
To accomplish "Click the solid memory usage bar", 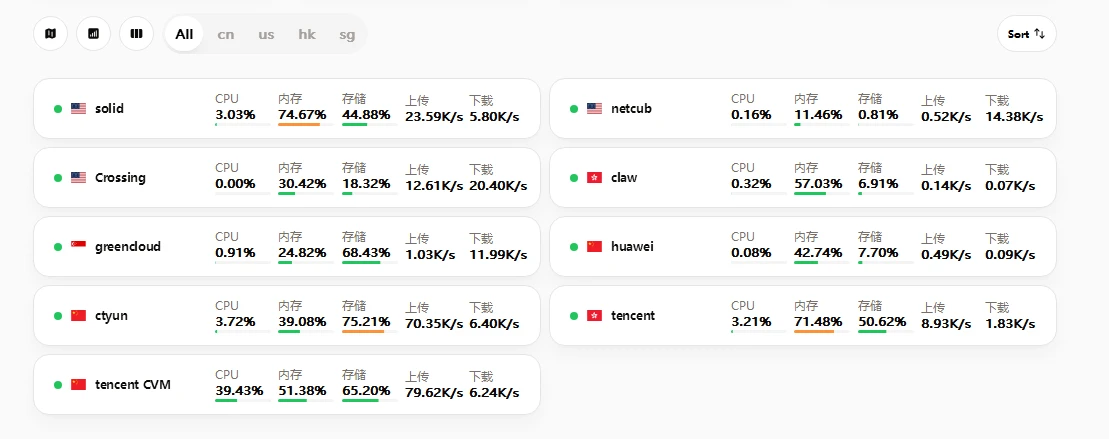I will (300, 124).
